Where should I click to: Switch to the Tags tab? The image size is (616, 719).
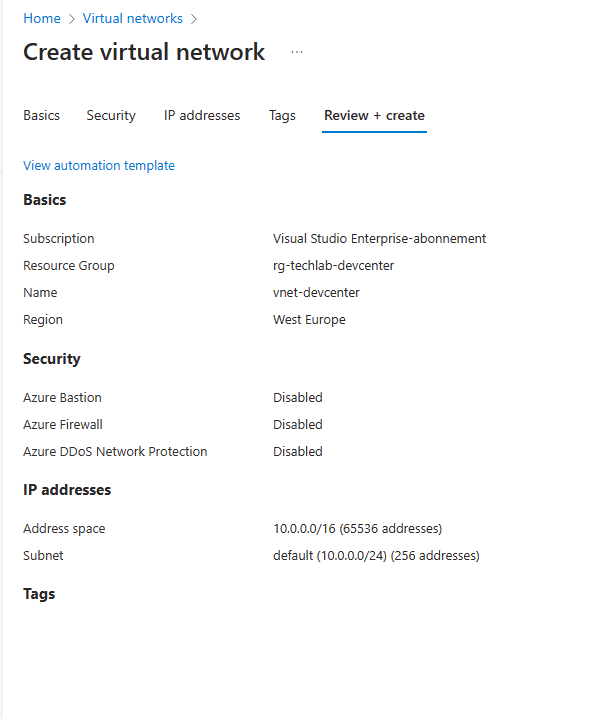click(x=282, y=115)
